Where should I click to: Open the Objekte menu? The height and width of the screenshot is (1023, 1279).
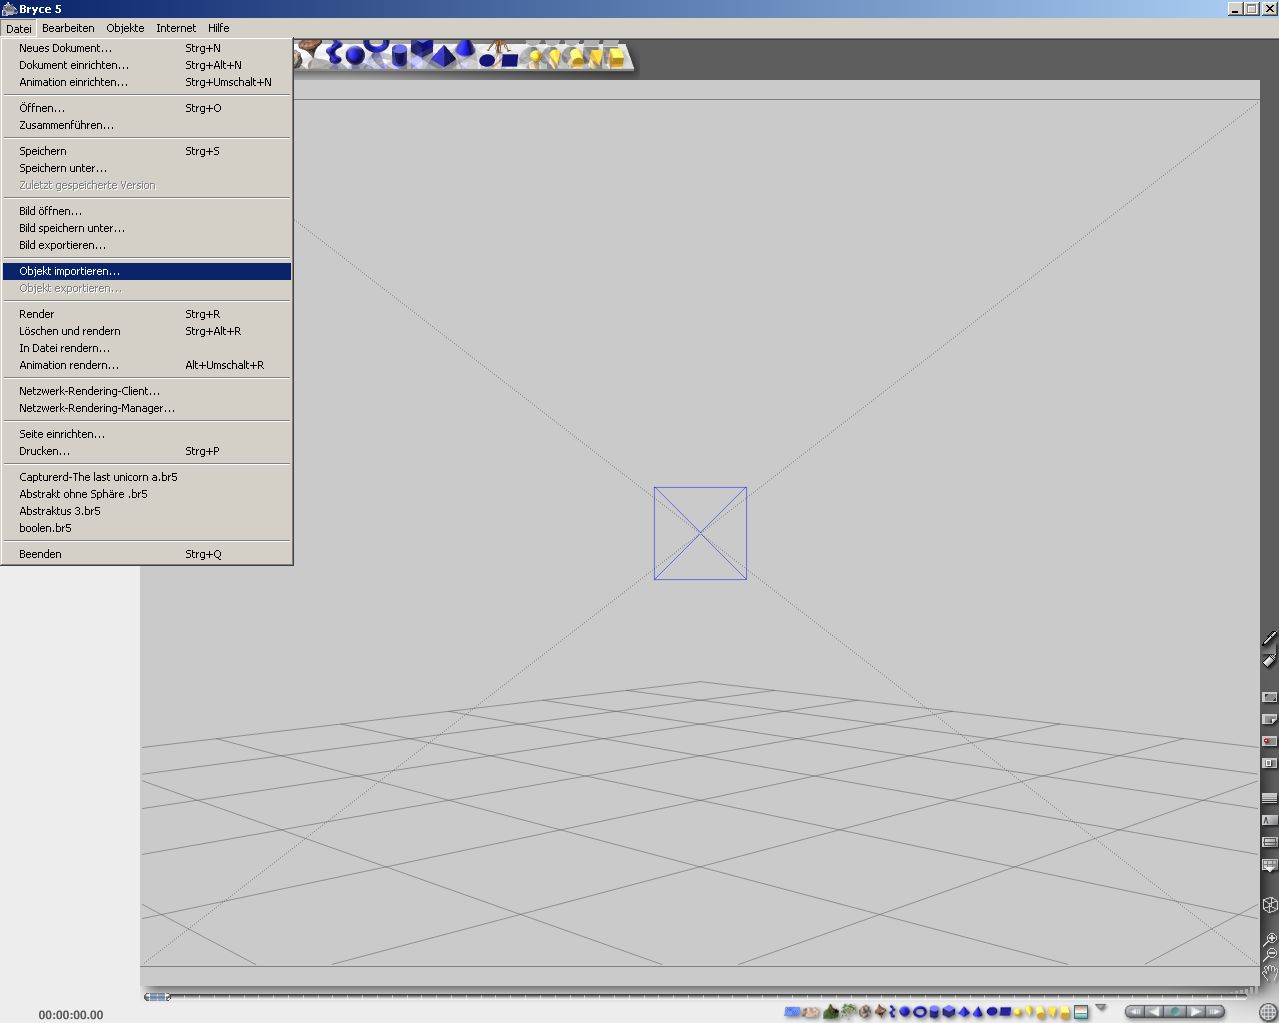(125, 28)
